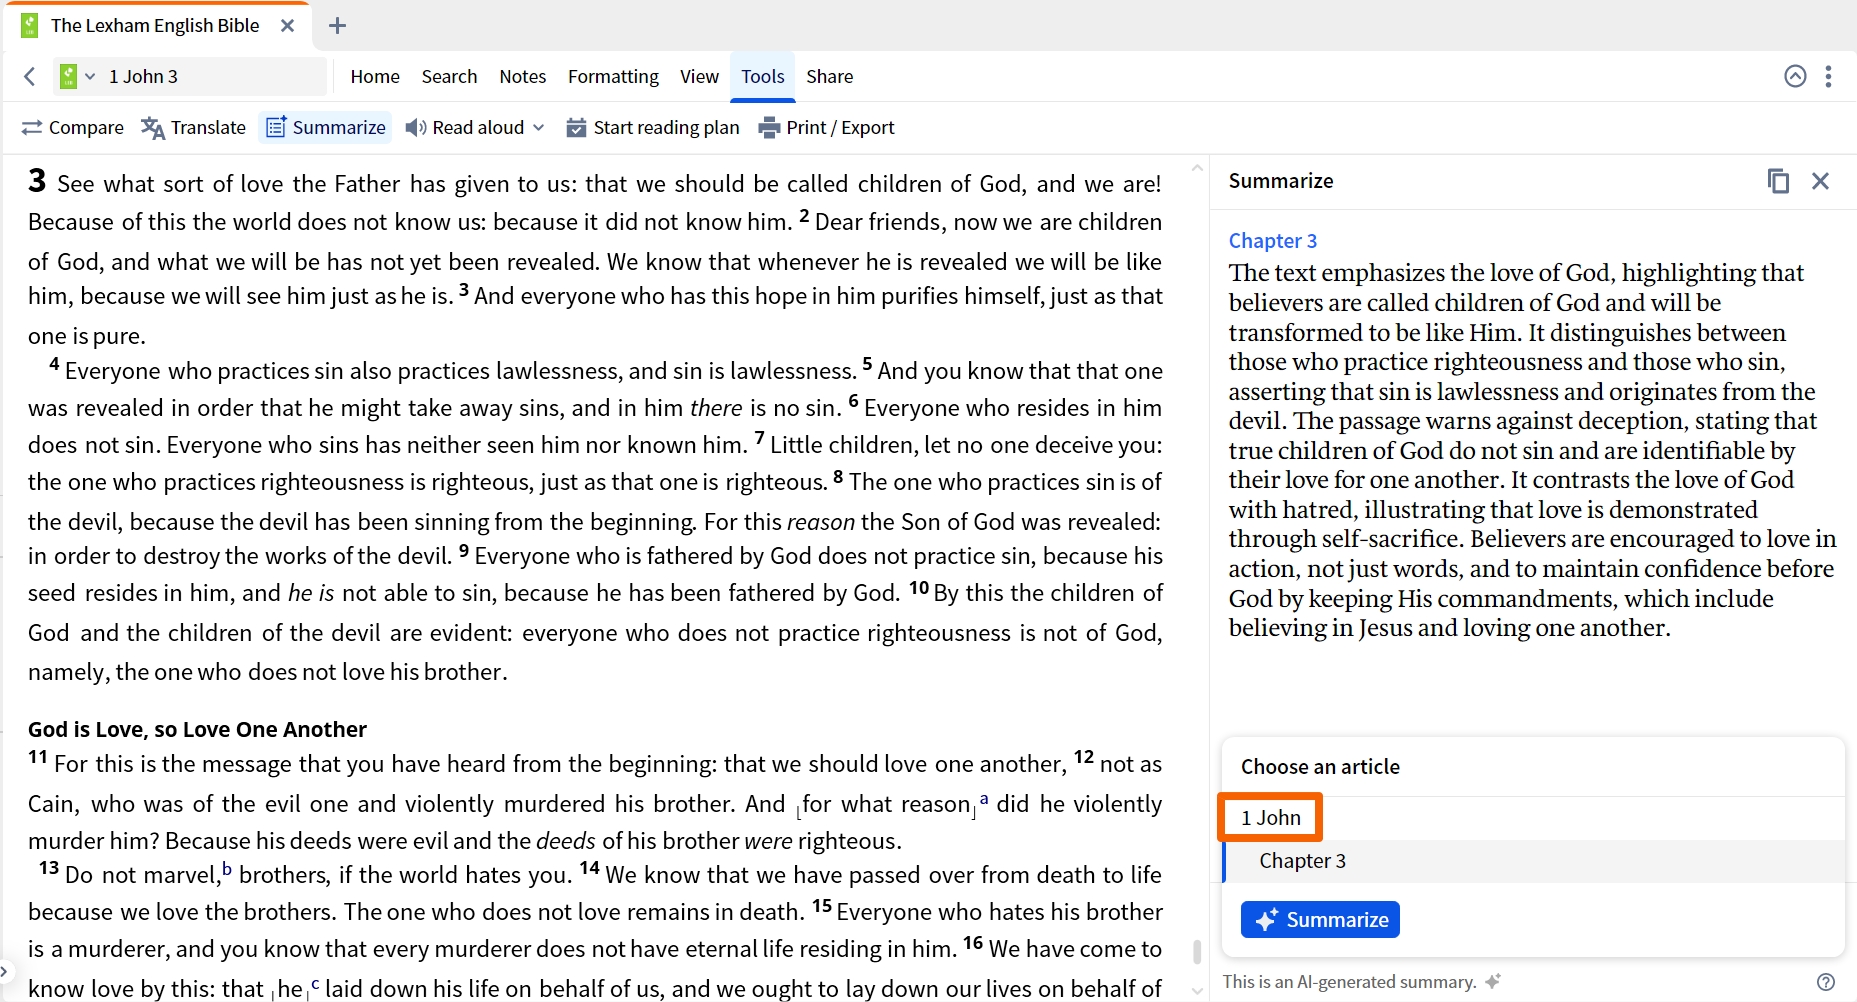
Task: Collapse the toolbar with circled chevron
Action: (1795, 76)
